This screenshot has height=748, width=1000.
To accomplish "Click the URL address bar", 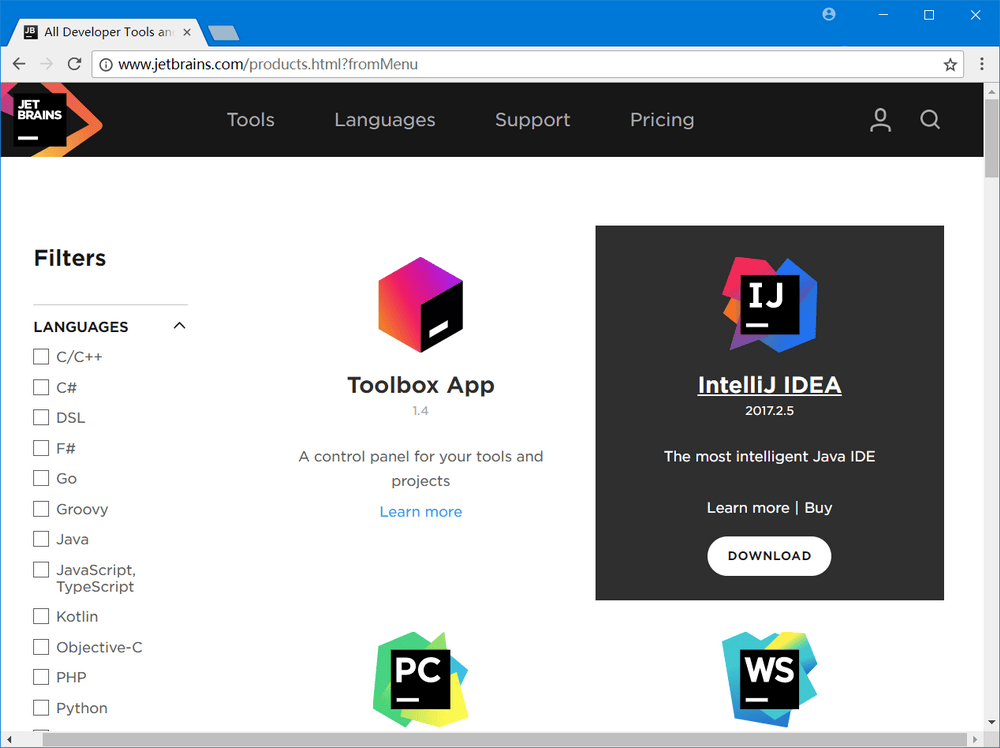I will point(527,64).
